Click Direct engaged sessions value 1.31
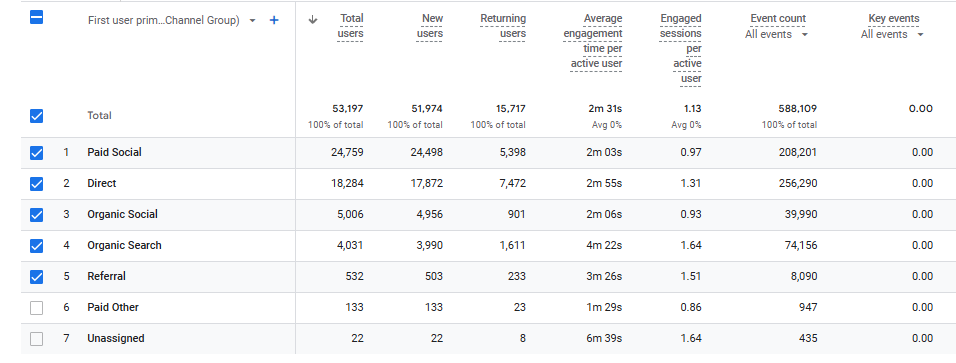 (x=691, y=183)
